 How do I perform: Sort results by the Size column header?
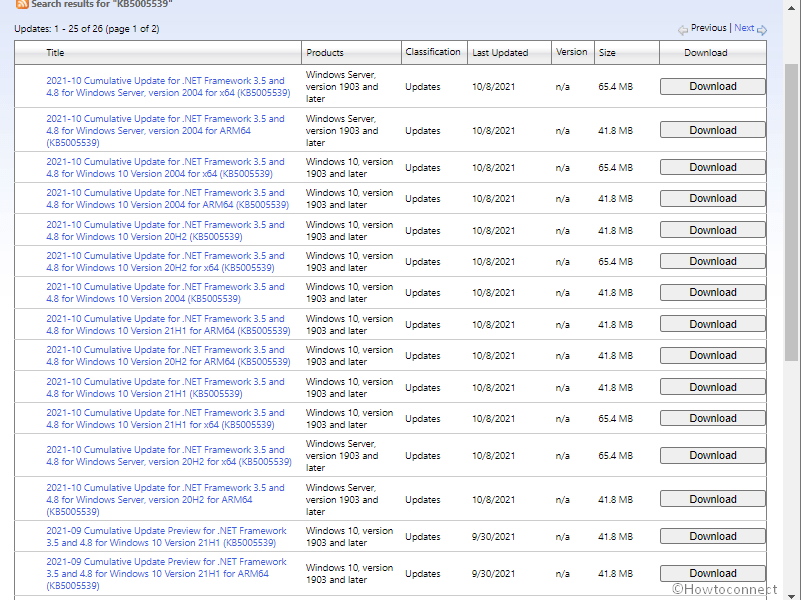(608, 53)
